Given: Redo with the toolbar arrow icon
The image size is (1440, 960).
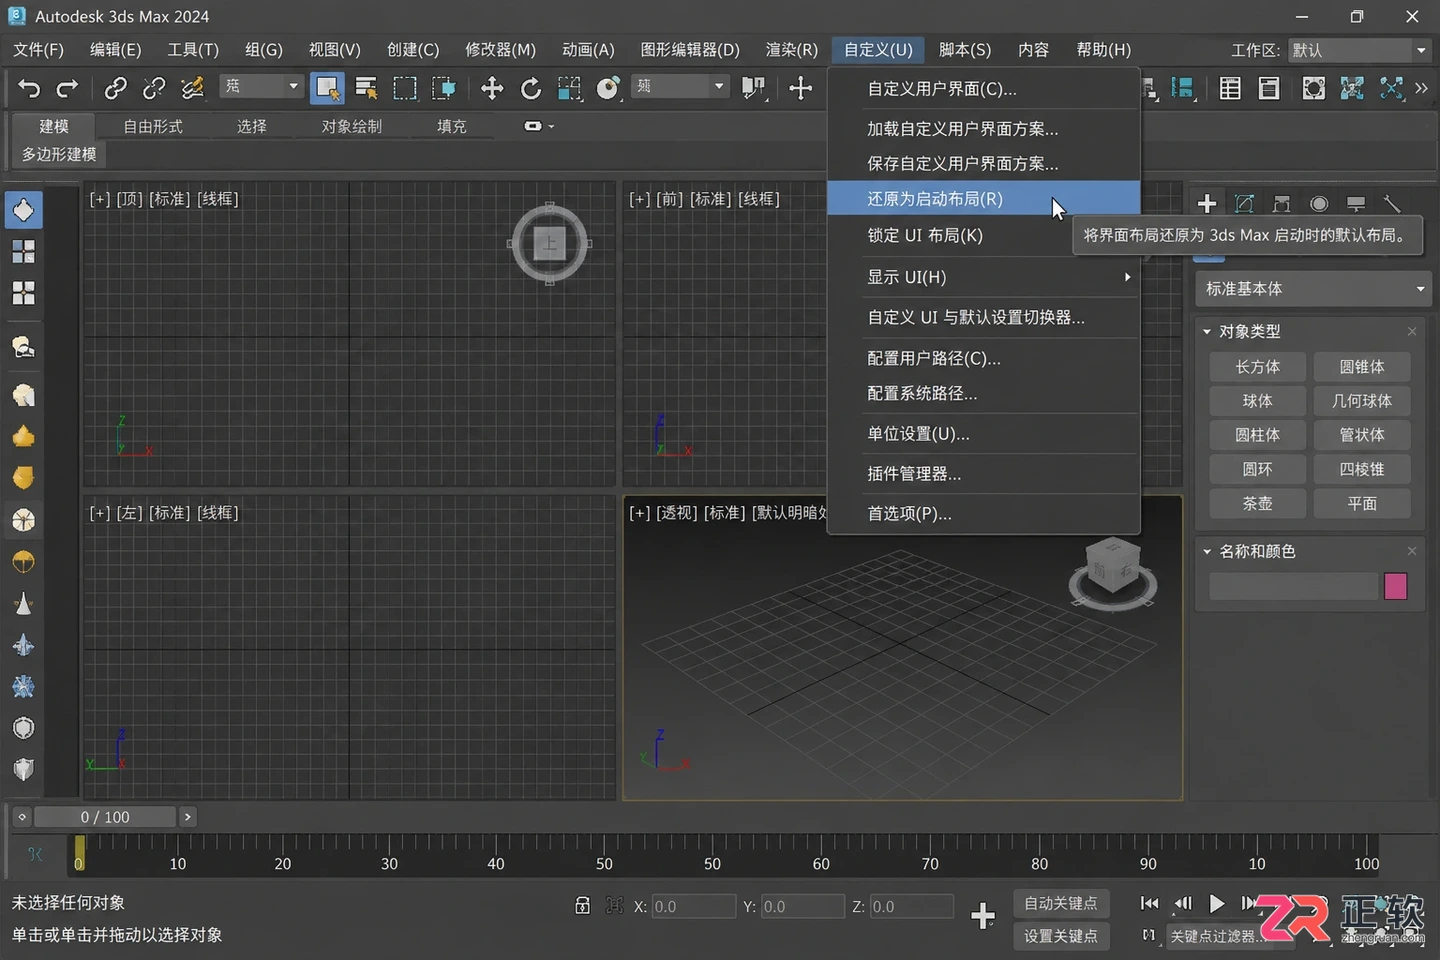Looking at the screenshot, I should point(67,89).
